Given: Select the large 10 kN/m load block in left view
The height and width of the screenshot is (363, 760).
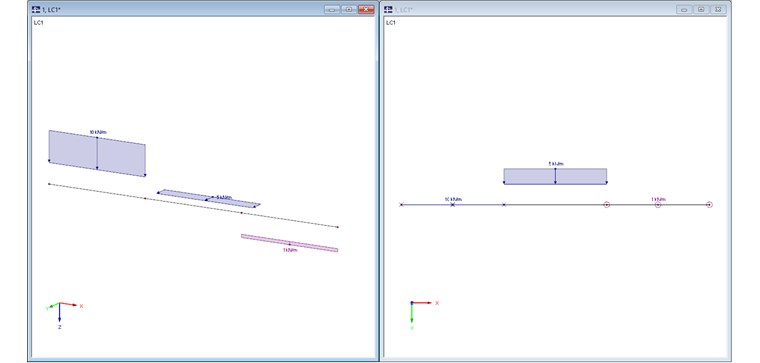Looking at the screenshot, I should coord(97,153).
